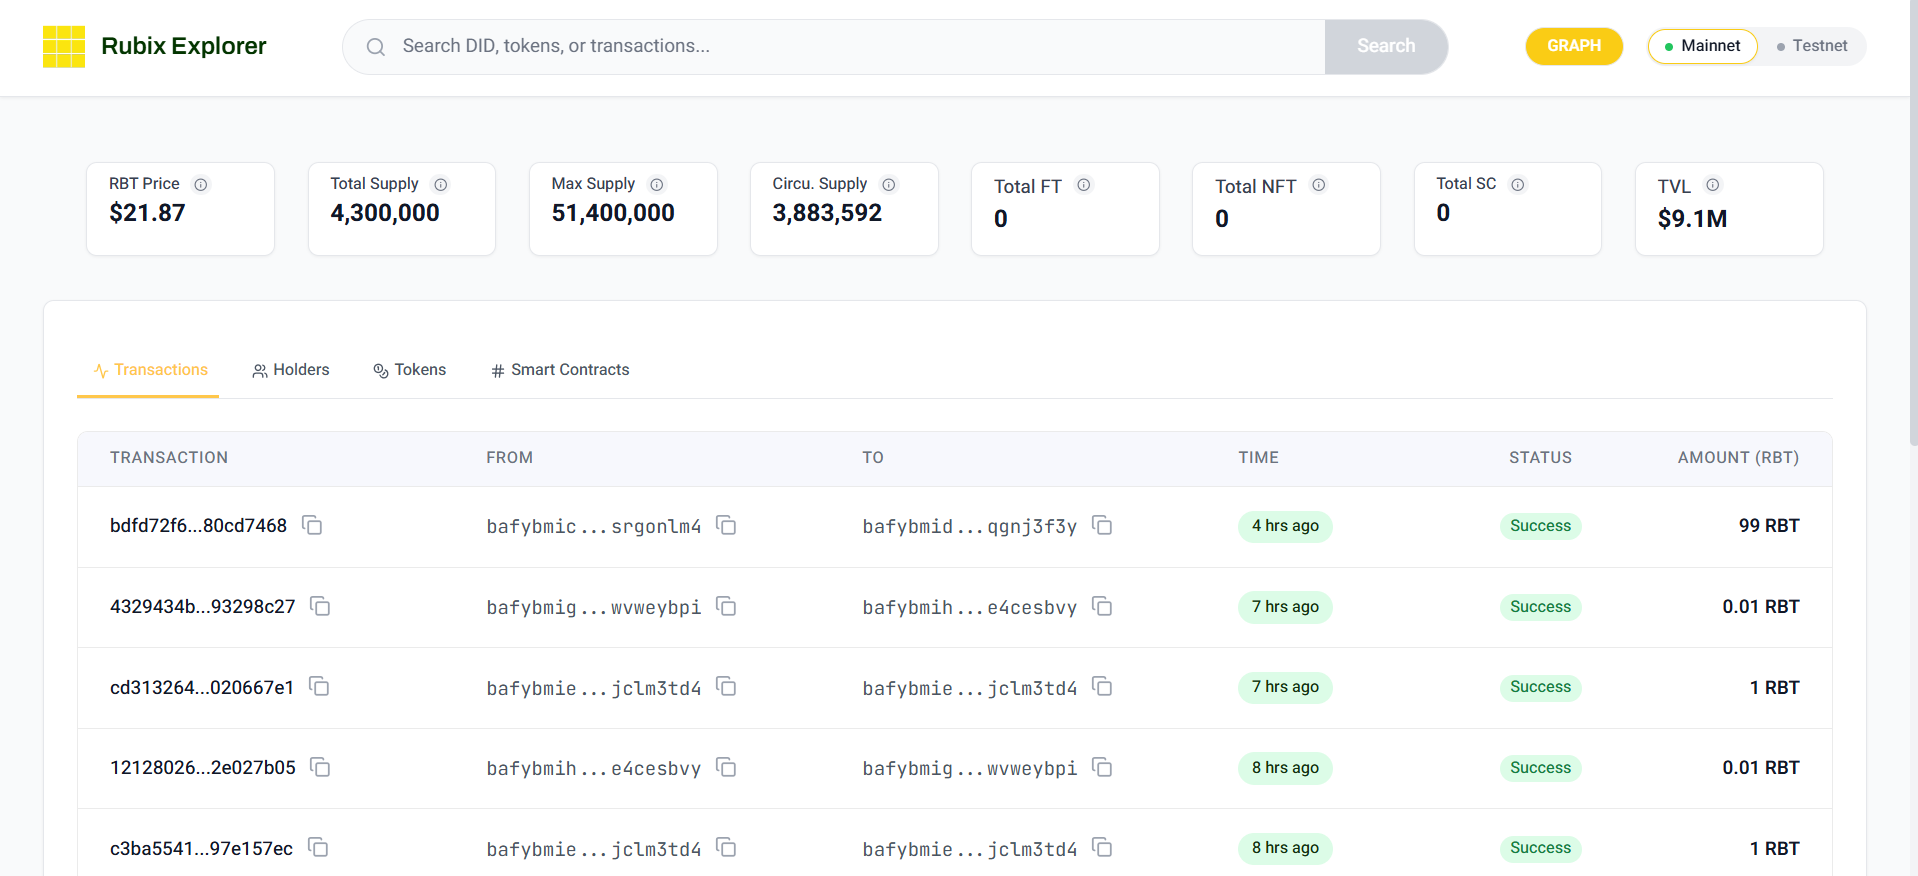This screenshot has height=876, width=1918.
Task: Open the Smart Contracts tab
Action: (x=560, y=370)
